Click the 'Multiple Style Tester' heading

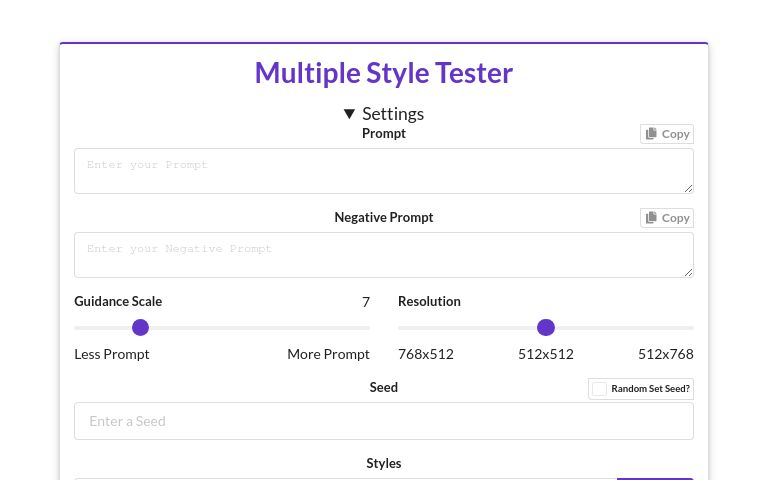pyautogui.click(x=384, y=73)
